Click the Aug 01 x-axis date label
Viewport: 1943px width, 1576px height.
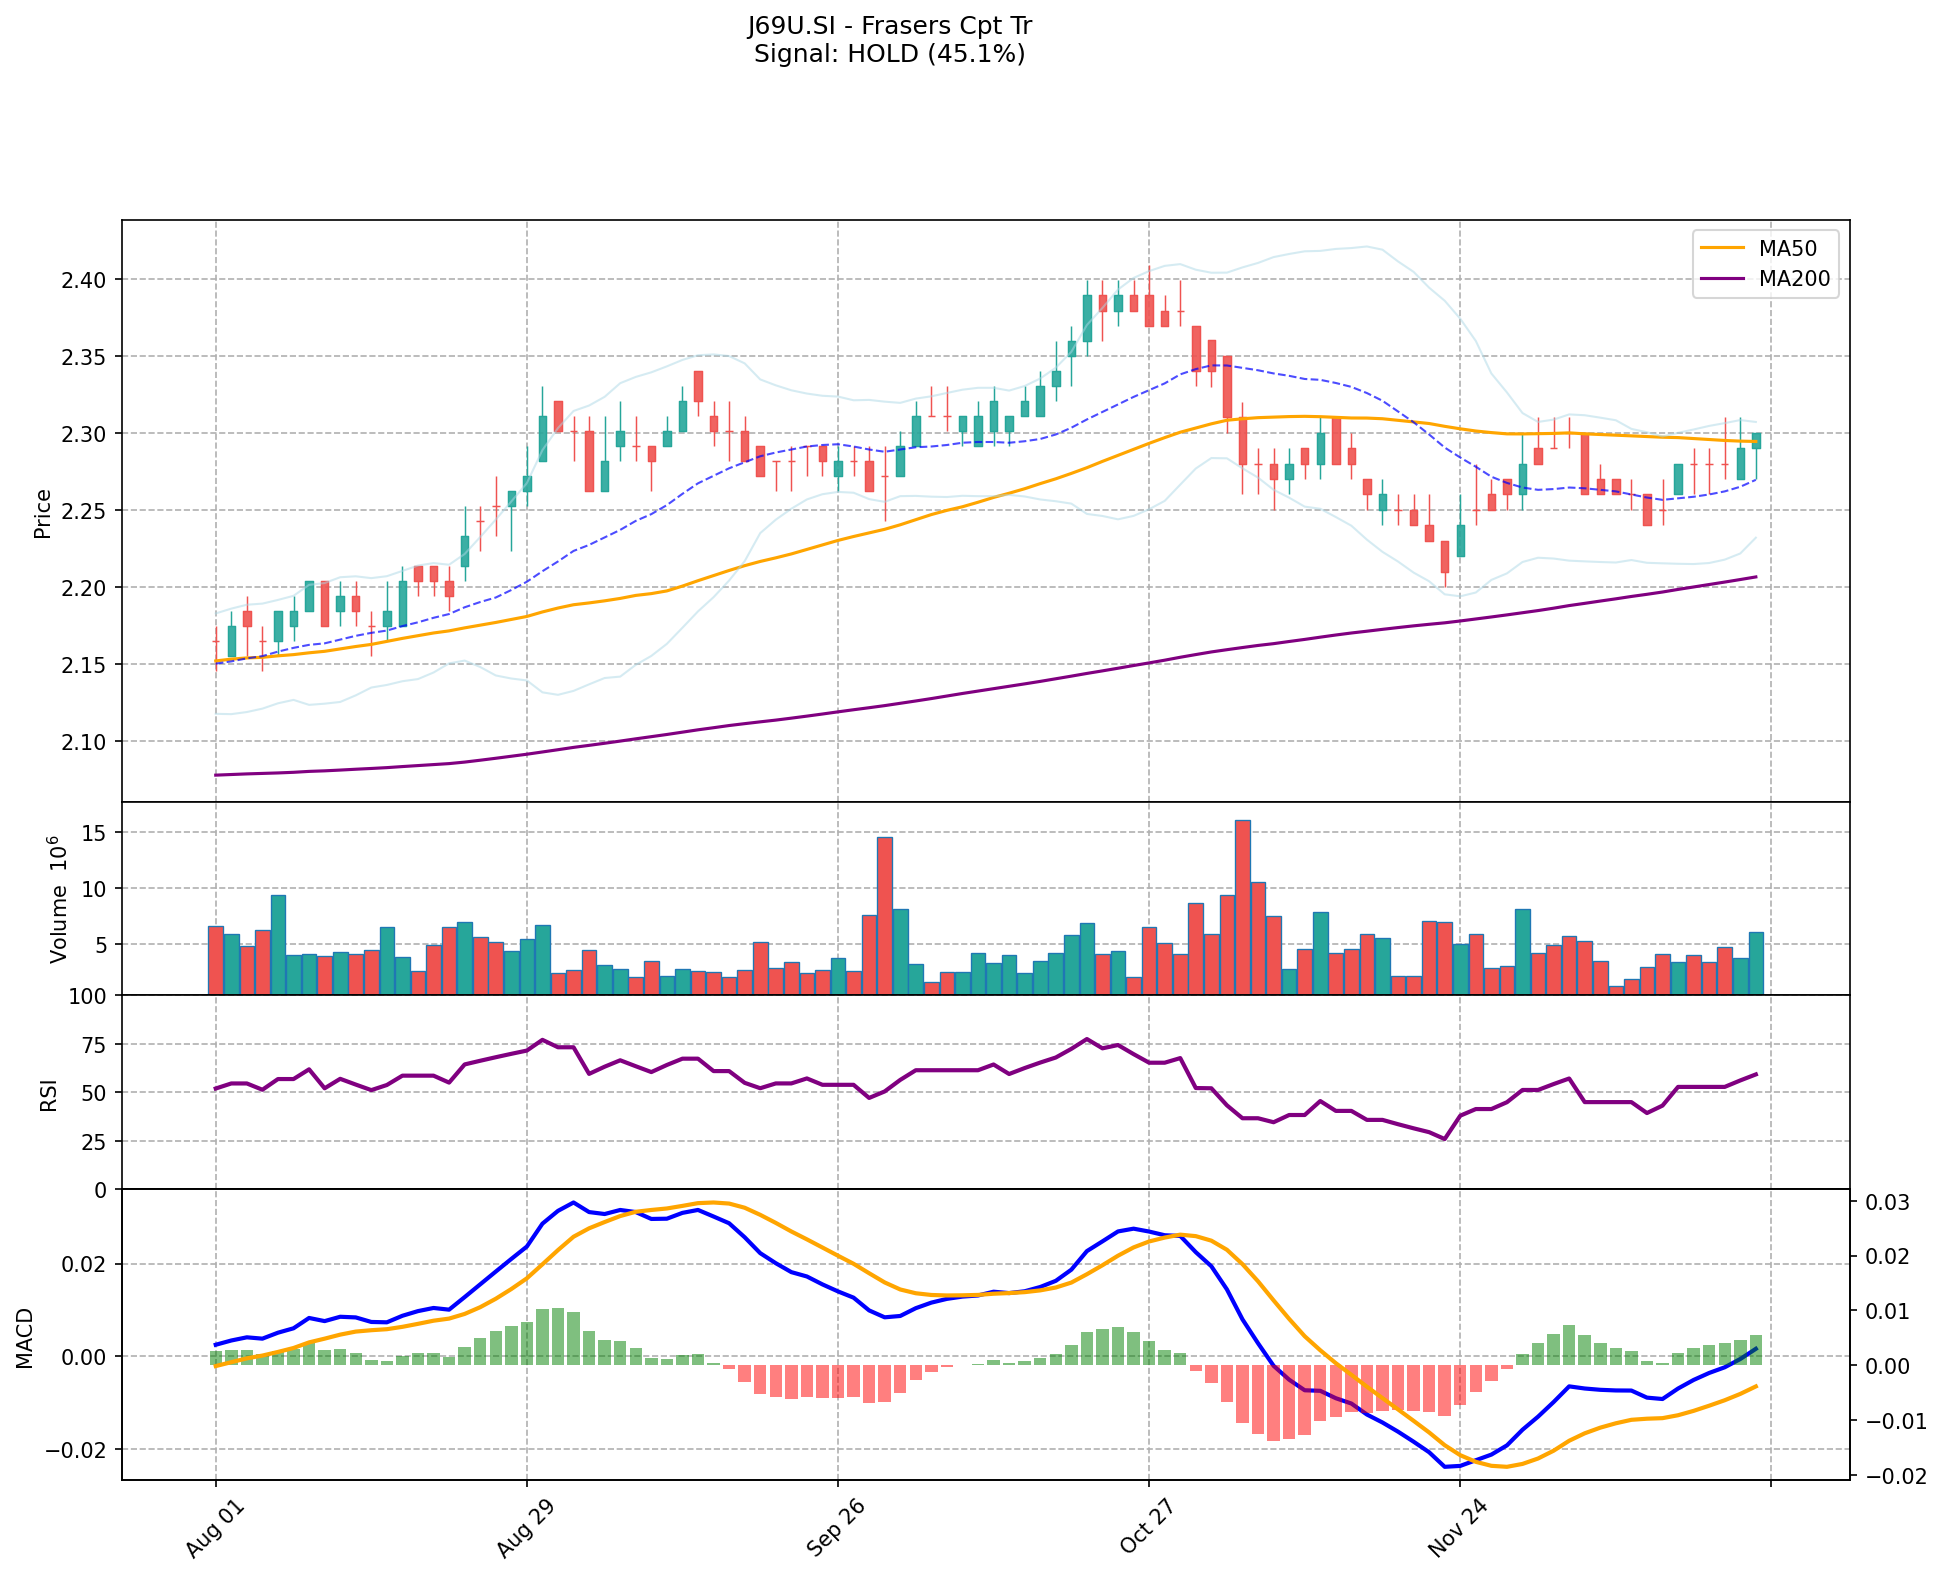coord(216,1531)
